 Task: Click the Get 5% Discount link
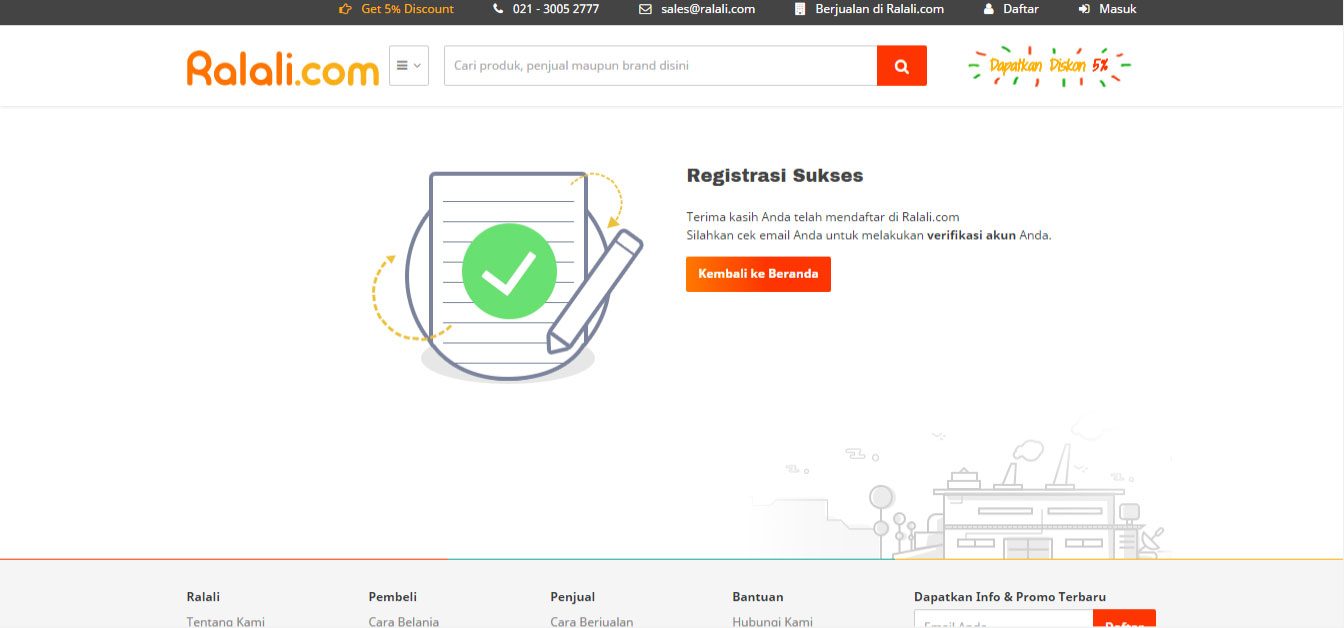coord(407,9)
